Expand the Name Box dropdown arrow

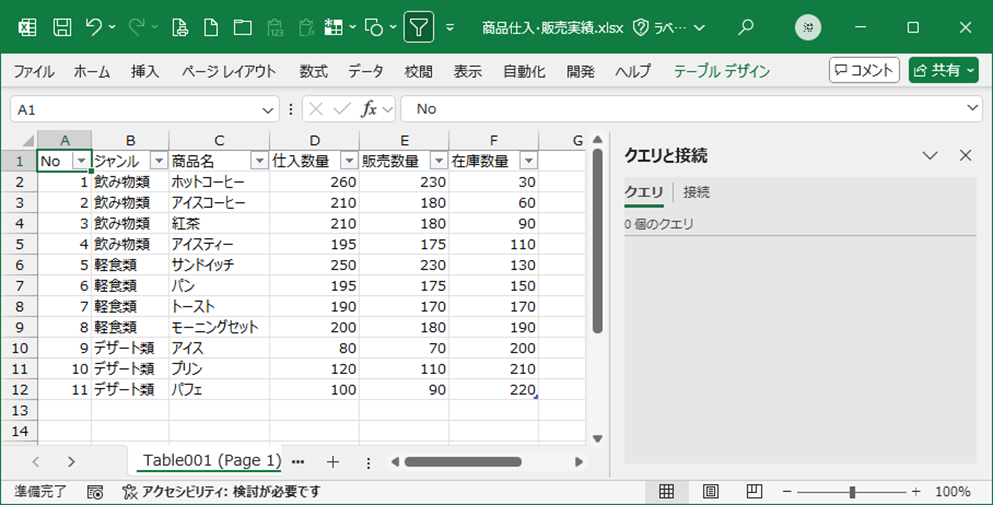point(268,109)
